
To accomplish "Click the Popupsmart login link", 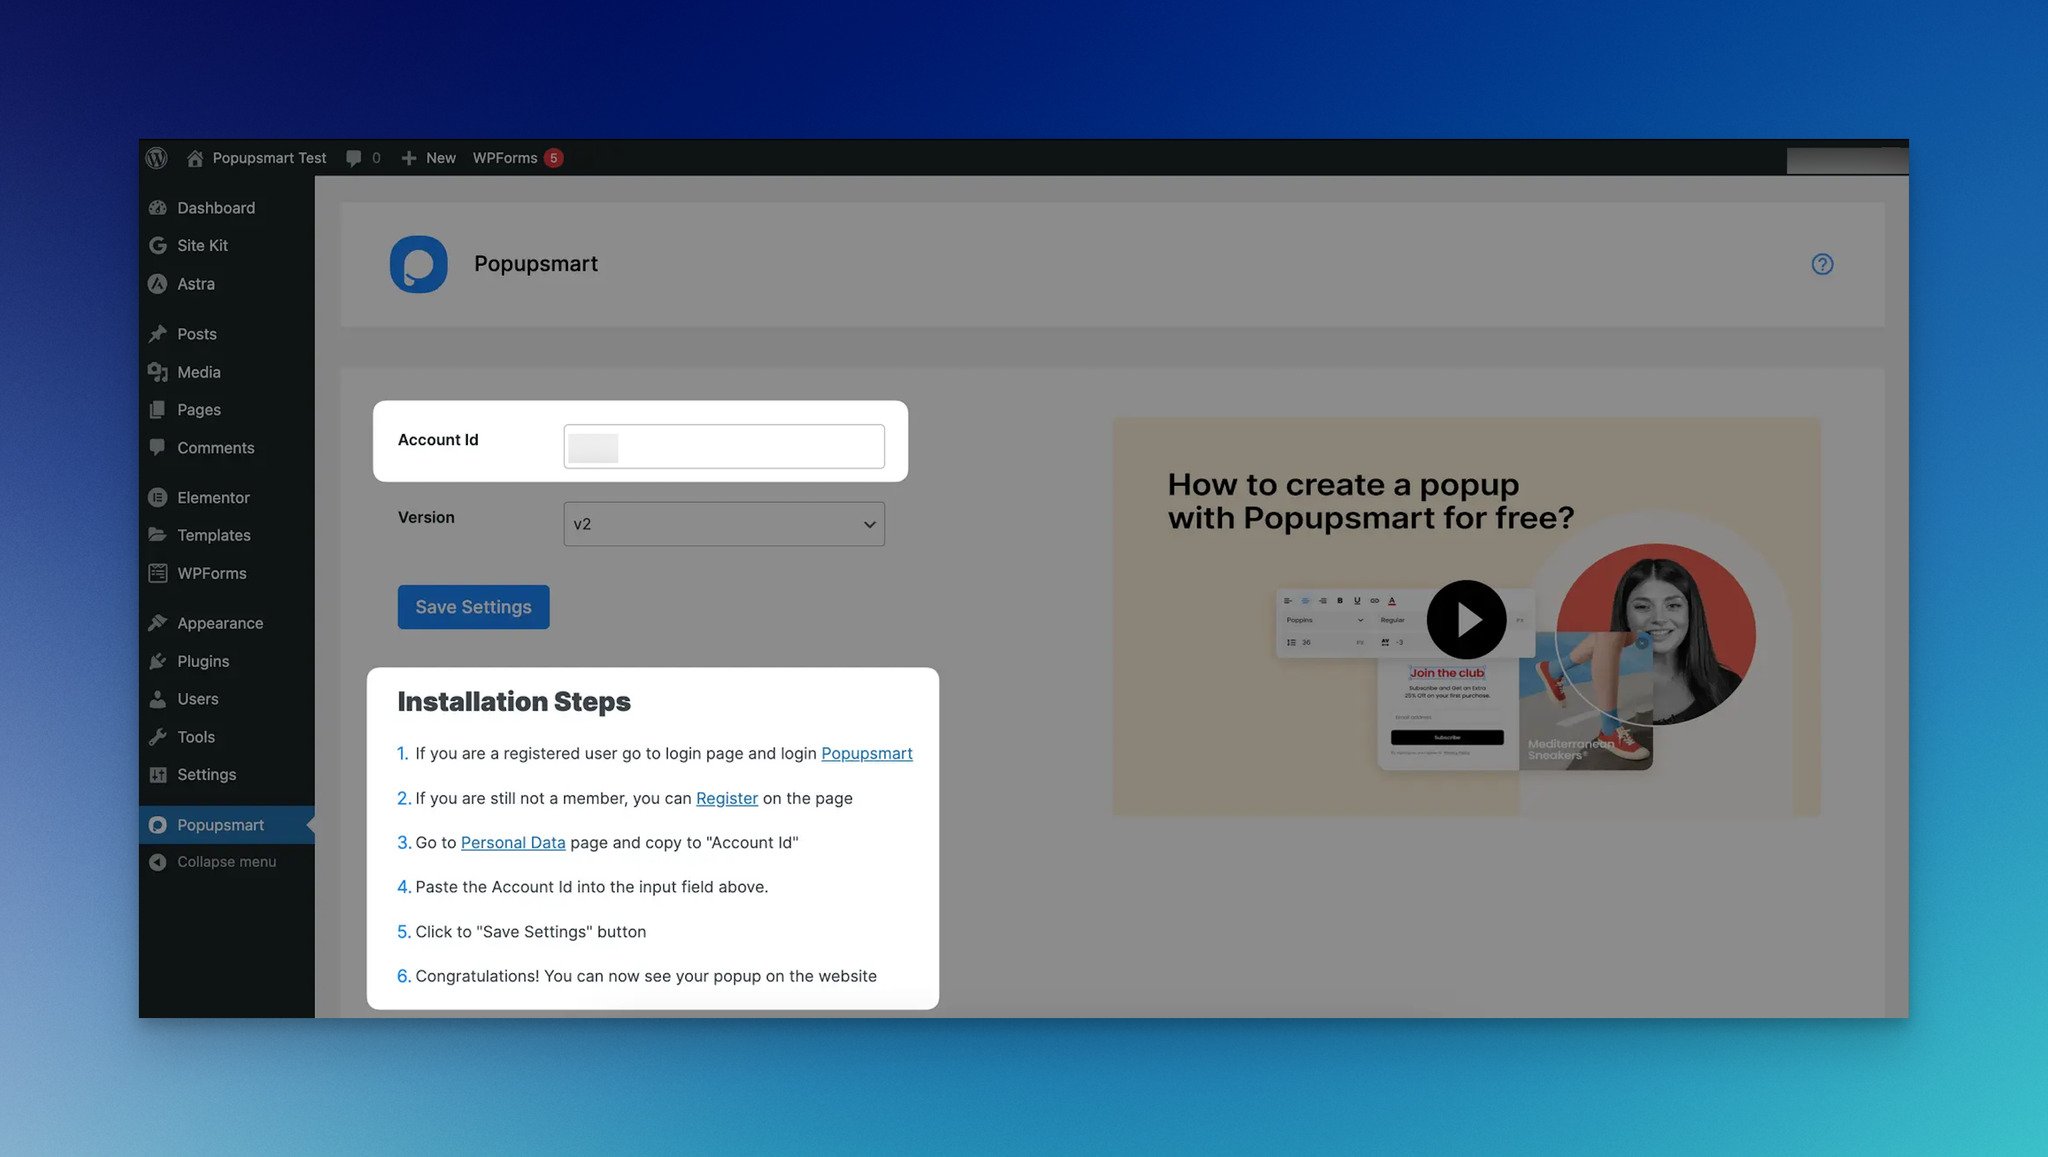I will tap(866, 754).
